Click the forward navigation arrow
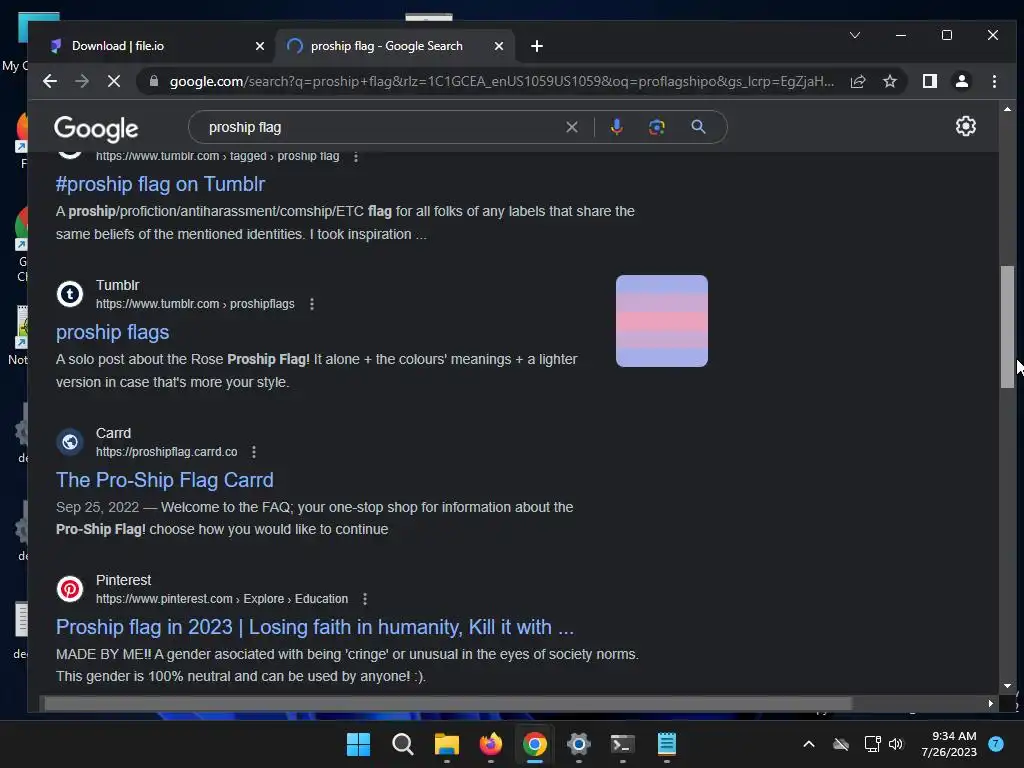1024x768 pixels. [82, 81]
